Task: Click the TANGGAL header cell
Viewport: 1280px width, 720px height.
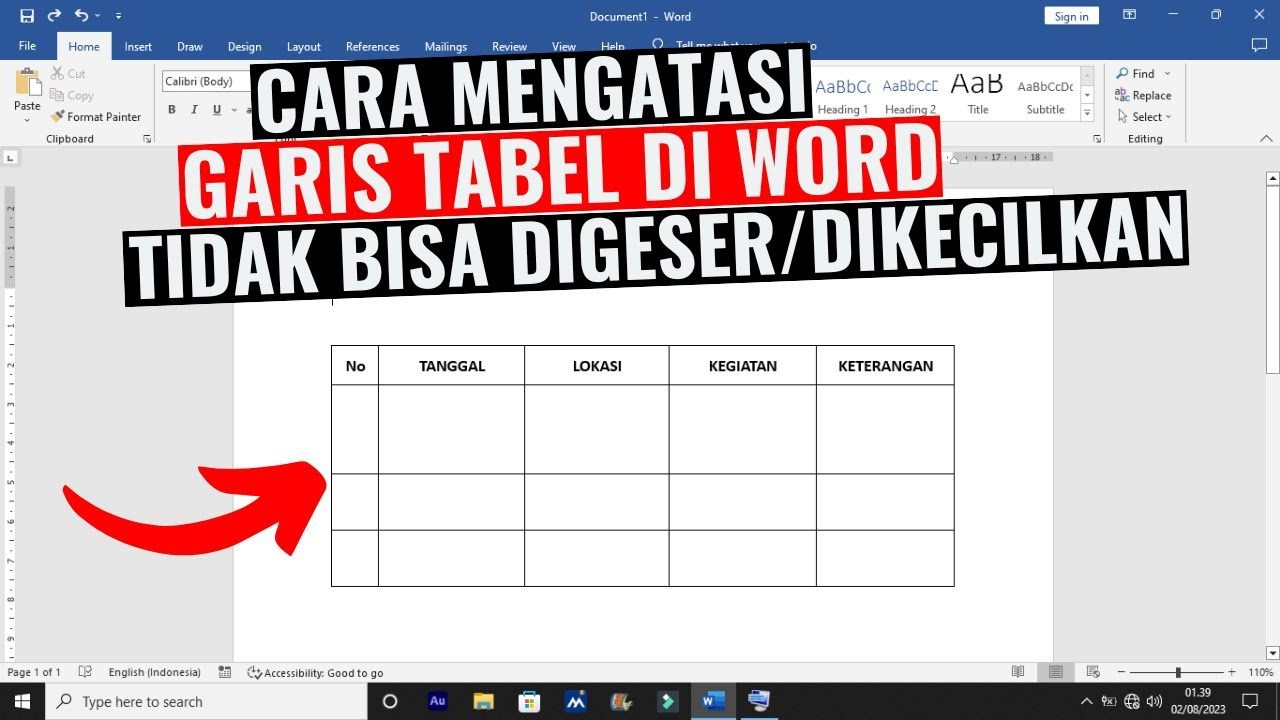Action: [x=452, y=366]
